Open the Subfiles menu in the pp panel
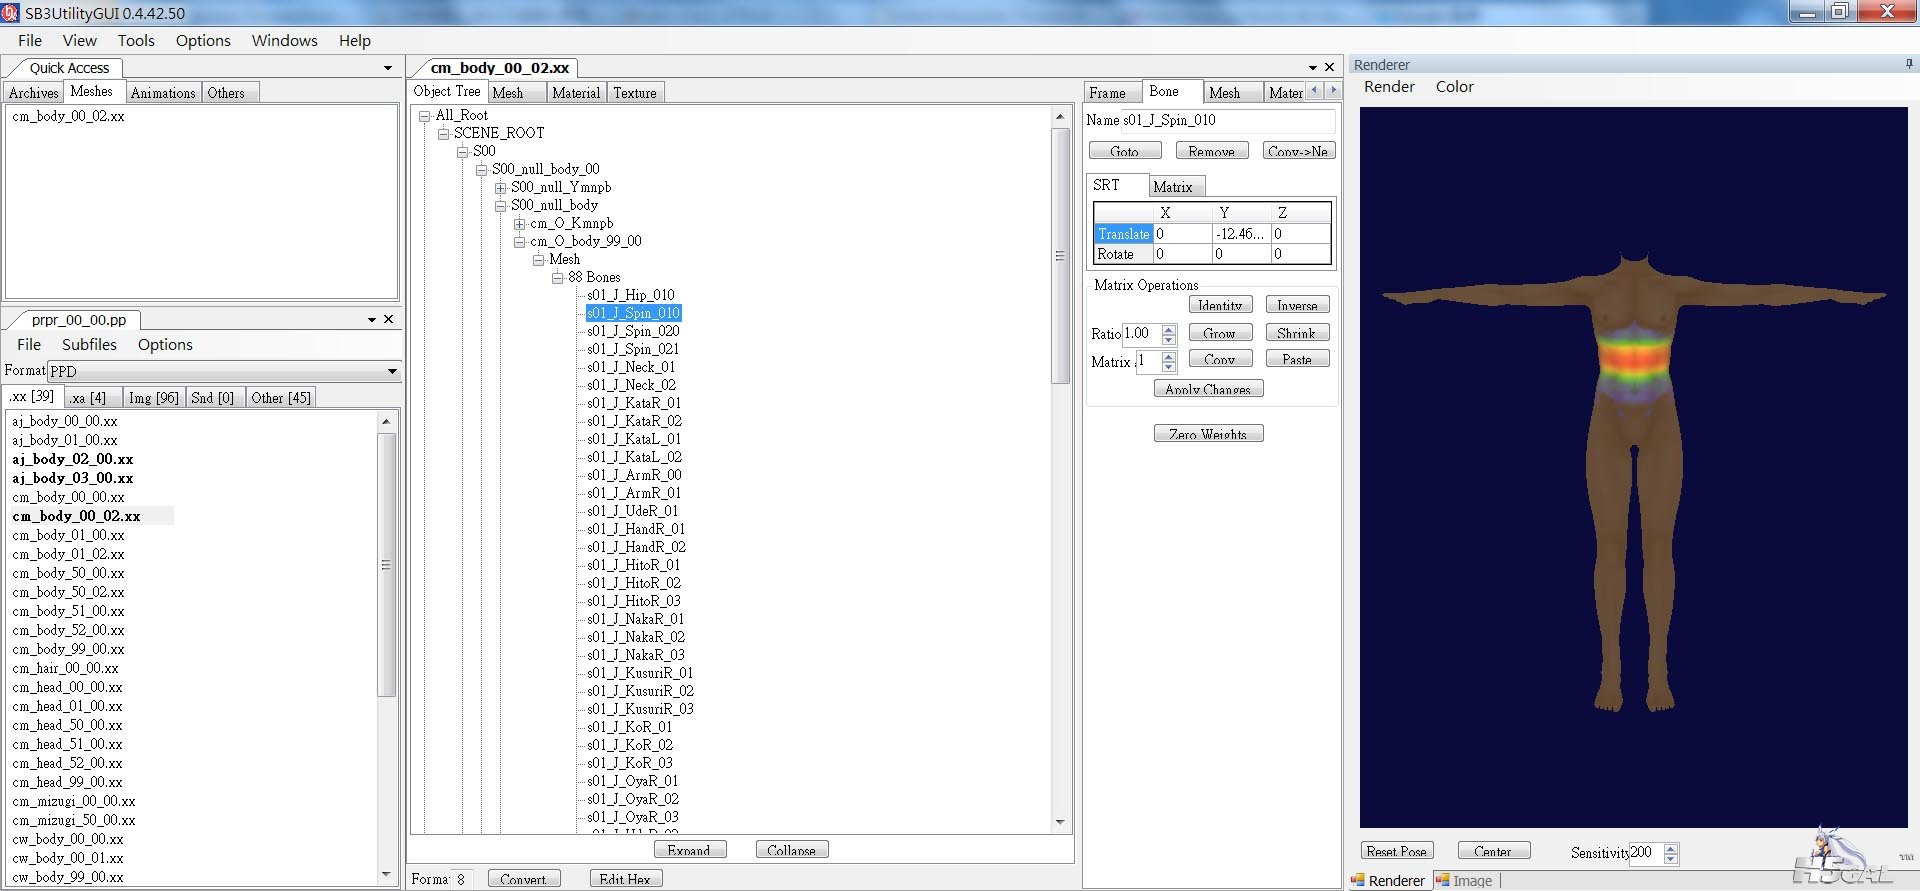The width and height of the screenshot is (1920, 891). [89, 344]
